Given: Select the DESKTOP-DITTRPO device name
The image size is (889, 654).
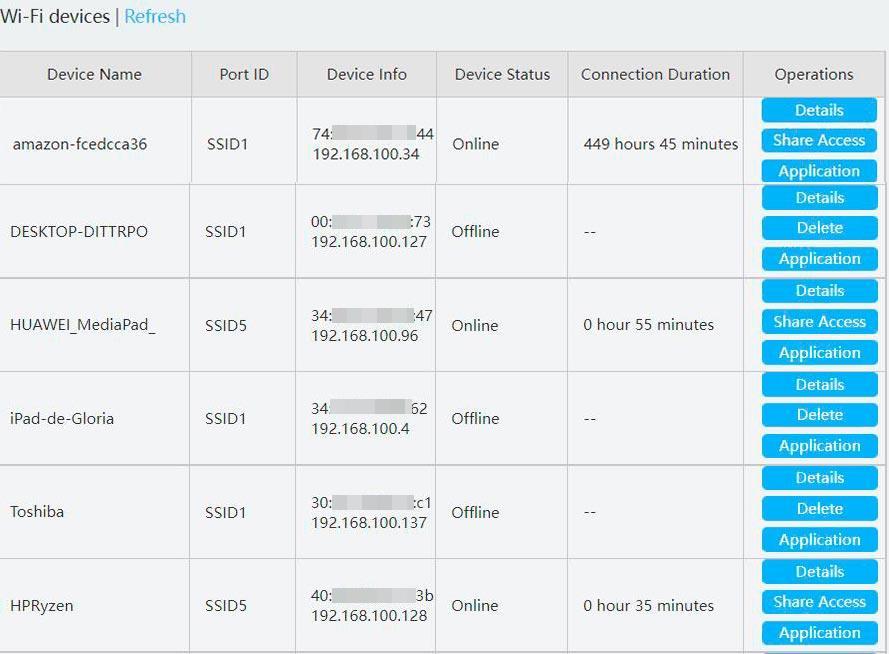Looking at the screenshot, I should coord(79,231).
